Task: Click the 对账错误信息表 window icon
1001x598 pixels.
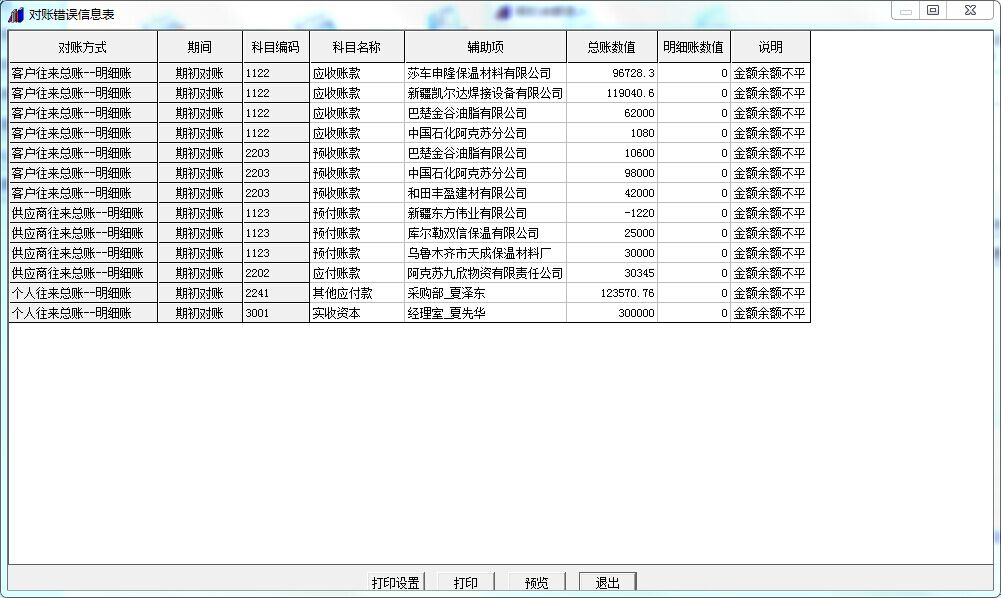Action: (x=16, y=14)
